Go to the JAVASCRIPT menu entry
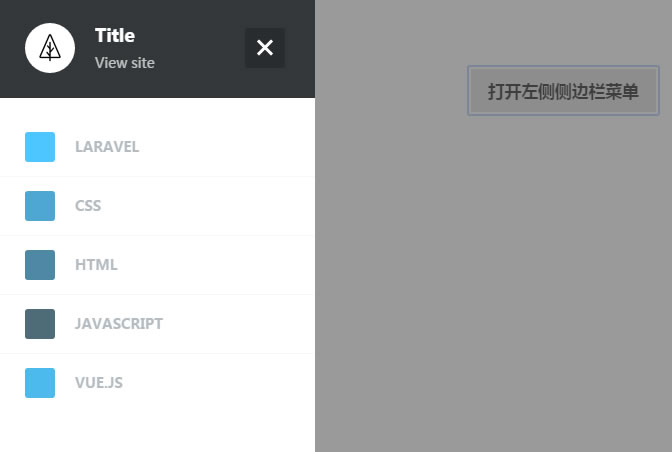Image resolution: width=672 pixels, height=452 pixels. [x=157, y=324]
